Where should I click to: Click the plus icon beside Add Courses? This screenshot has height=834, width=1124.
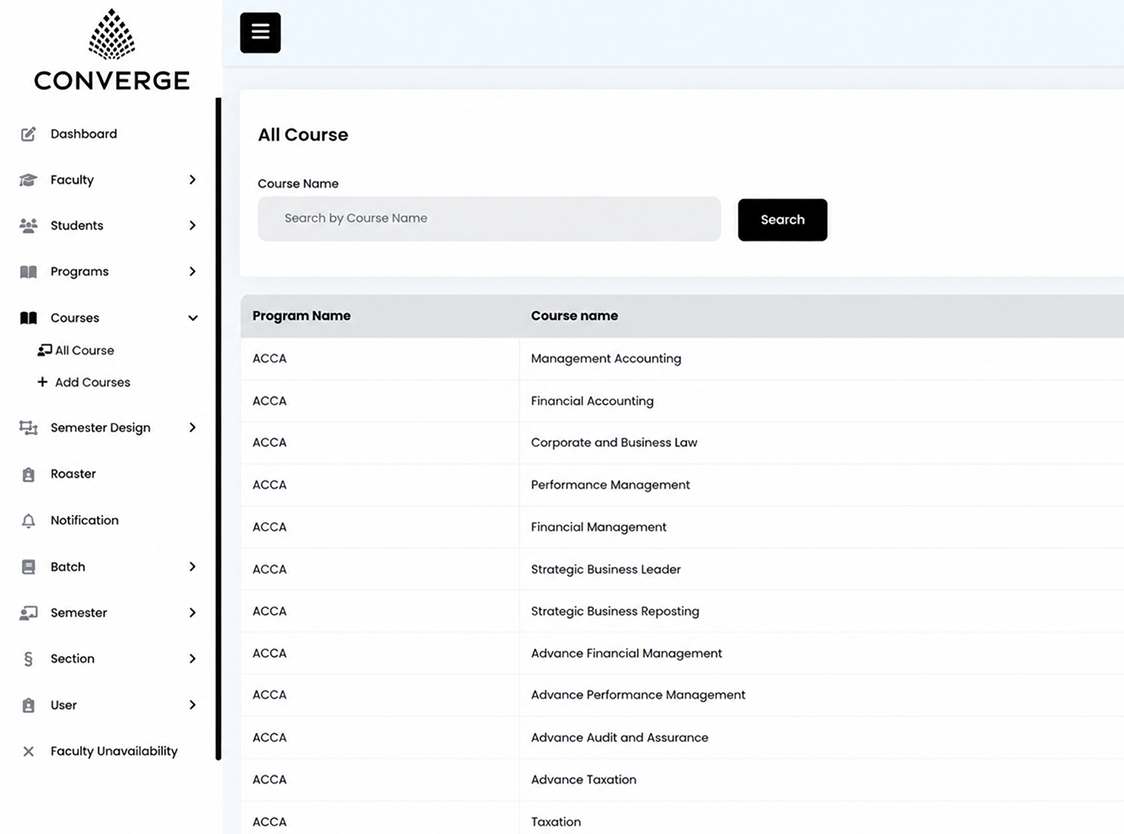point(42,382)
